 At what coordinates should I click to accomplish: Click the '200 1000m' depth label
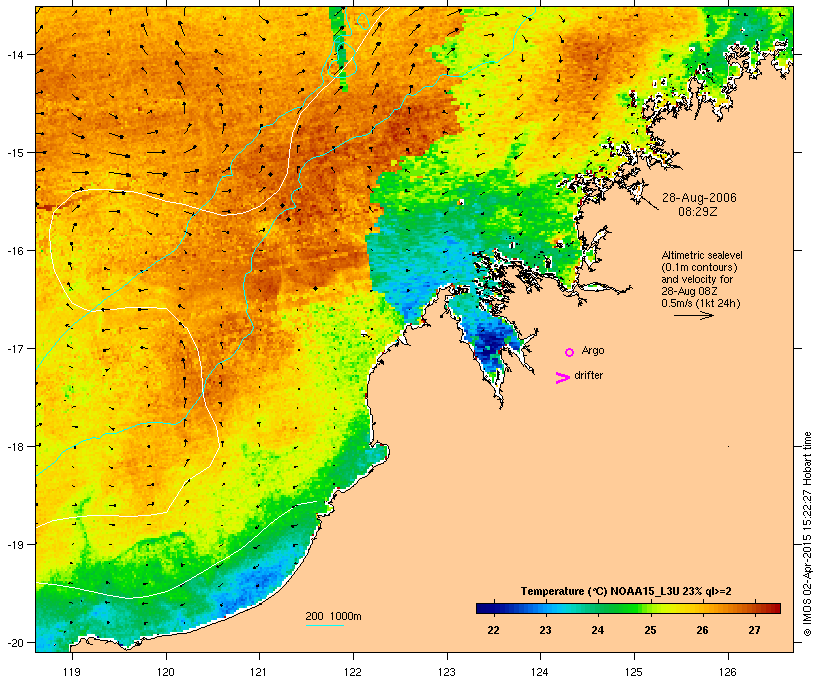[333, 616]
